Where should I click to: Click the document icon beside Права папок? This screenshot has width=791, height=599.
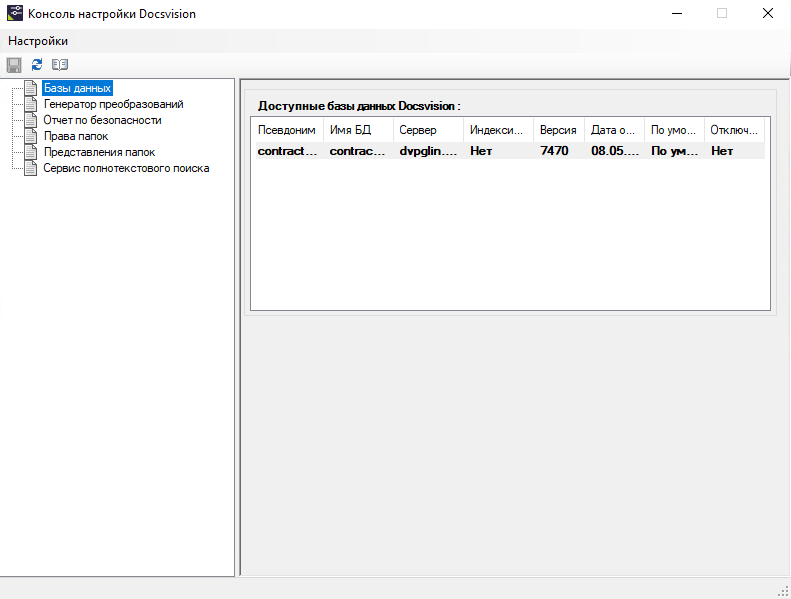point(31,136)
